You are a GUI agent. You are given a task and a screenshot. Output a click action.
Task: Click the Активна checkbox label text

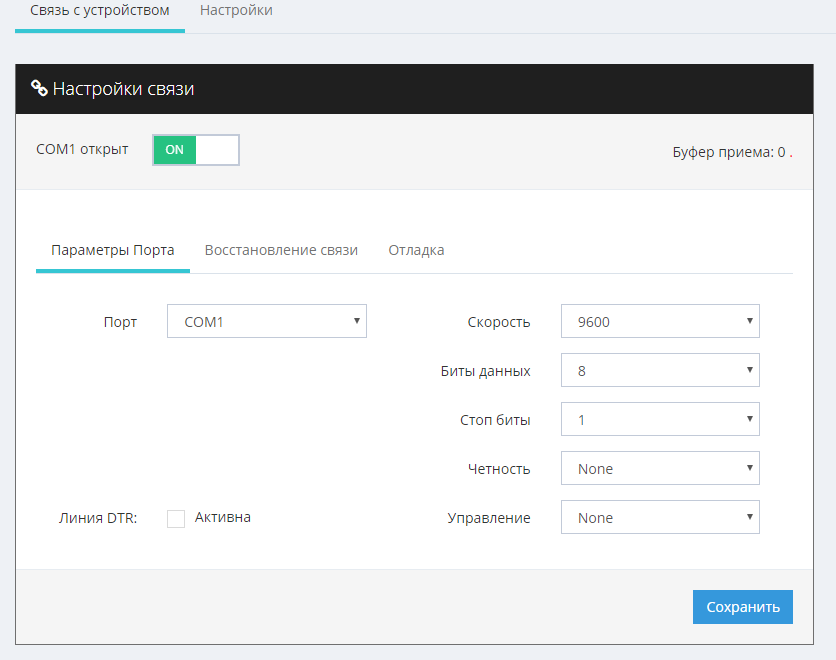223,517
